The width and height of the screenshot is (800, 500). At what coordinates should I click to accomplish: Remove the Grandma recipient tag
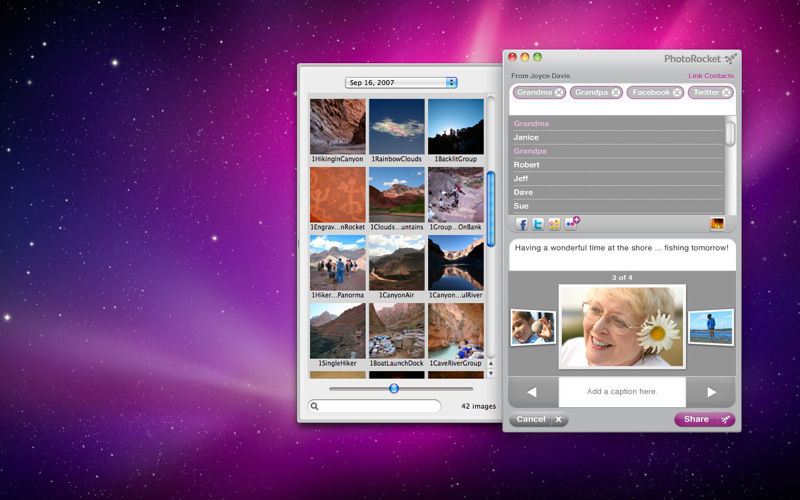tap(559, 92)
